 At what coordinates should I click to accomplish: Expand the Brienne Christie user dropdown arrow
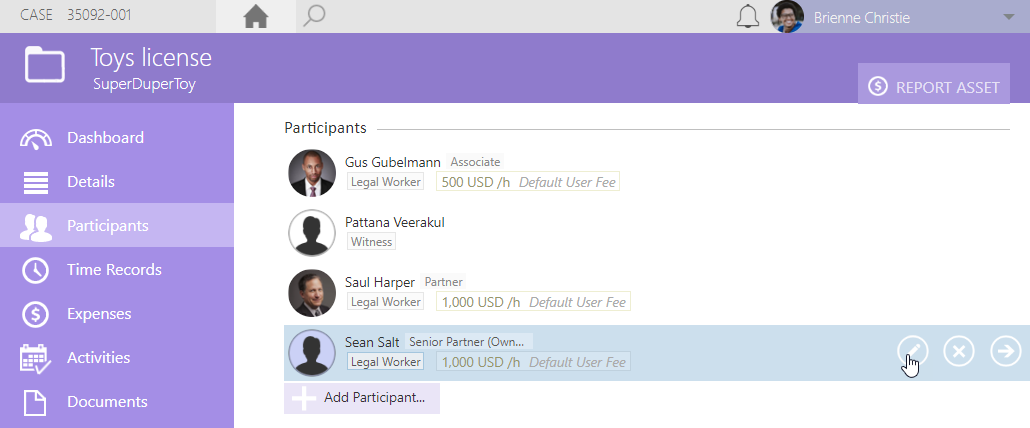click(x=1009, y=17)
